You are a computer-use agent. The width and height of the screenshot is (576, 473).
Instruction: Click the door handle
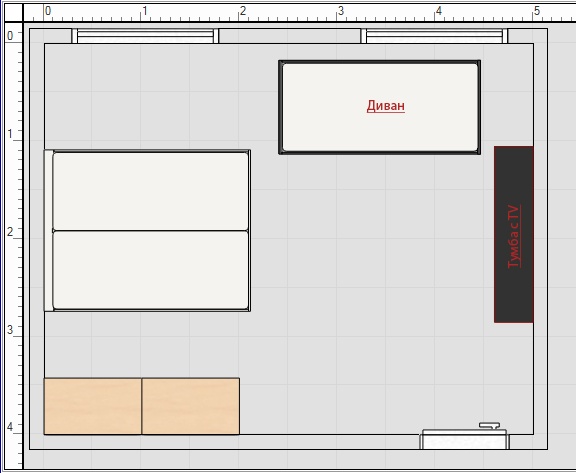pyautogui.click(x=489, y=426)
